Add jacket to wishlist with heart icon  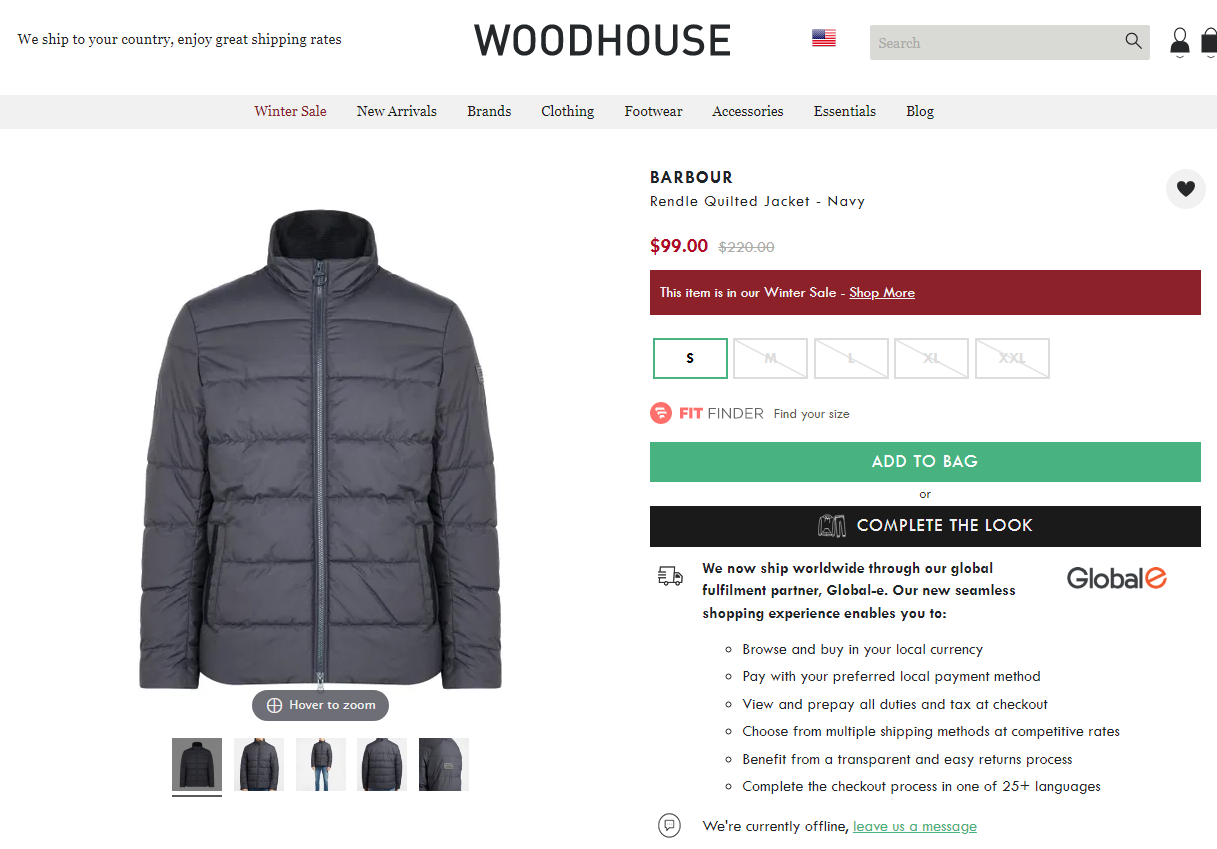(x=1186, y=189)
